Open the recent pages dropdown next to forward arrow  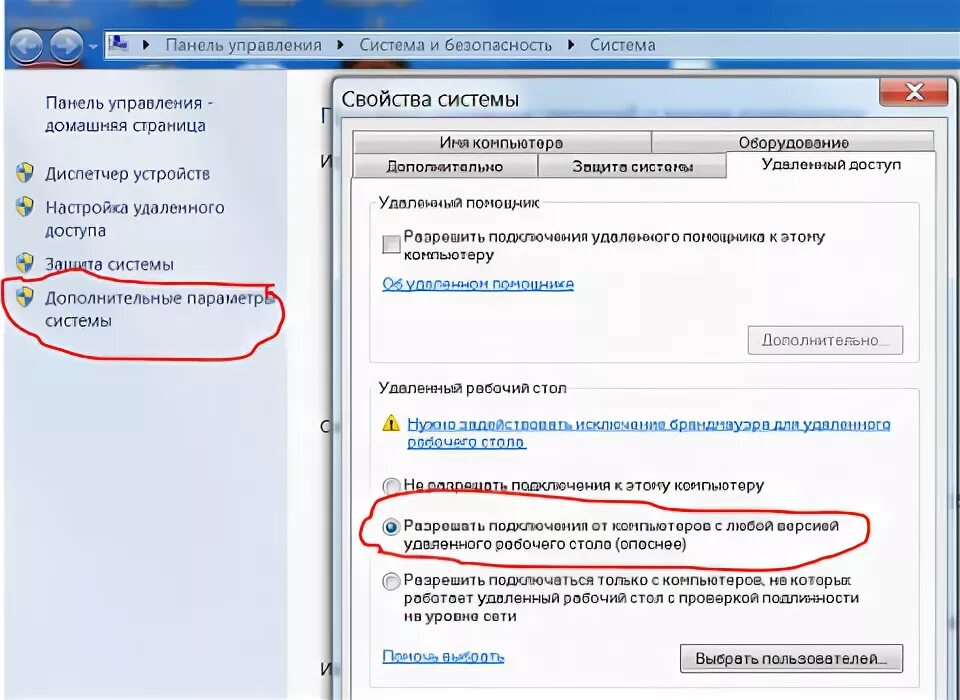[x=93, y=47]
